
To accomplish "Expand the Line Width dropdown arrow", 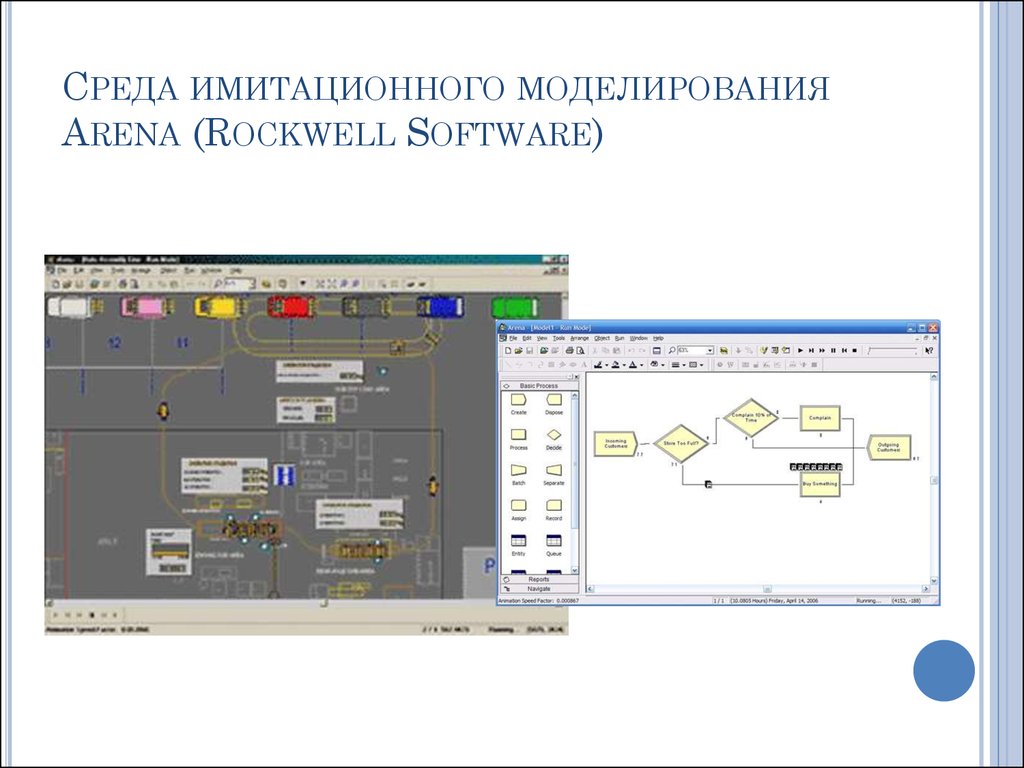I will tap(684, 365).
